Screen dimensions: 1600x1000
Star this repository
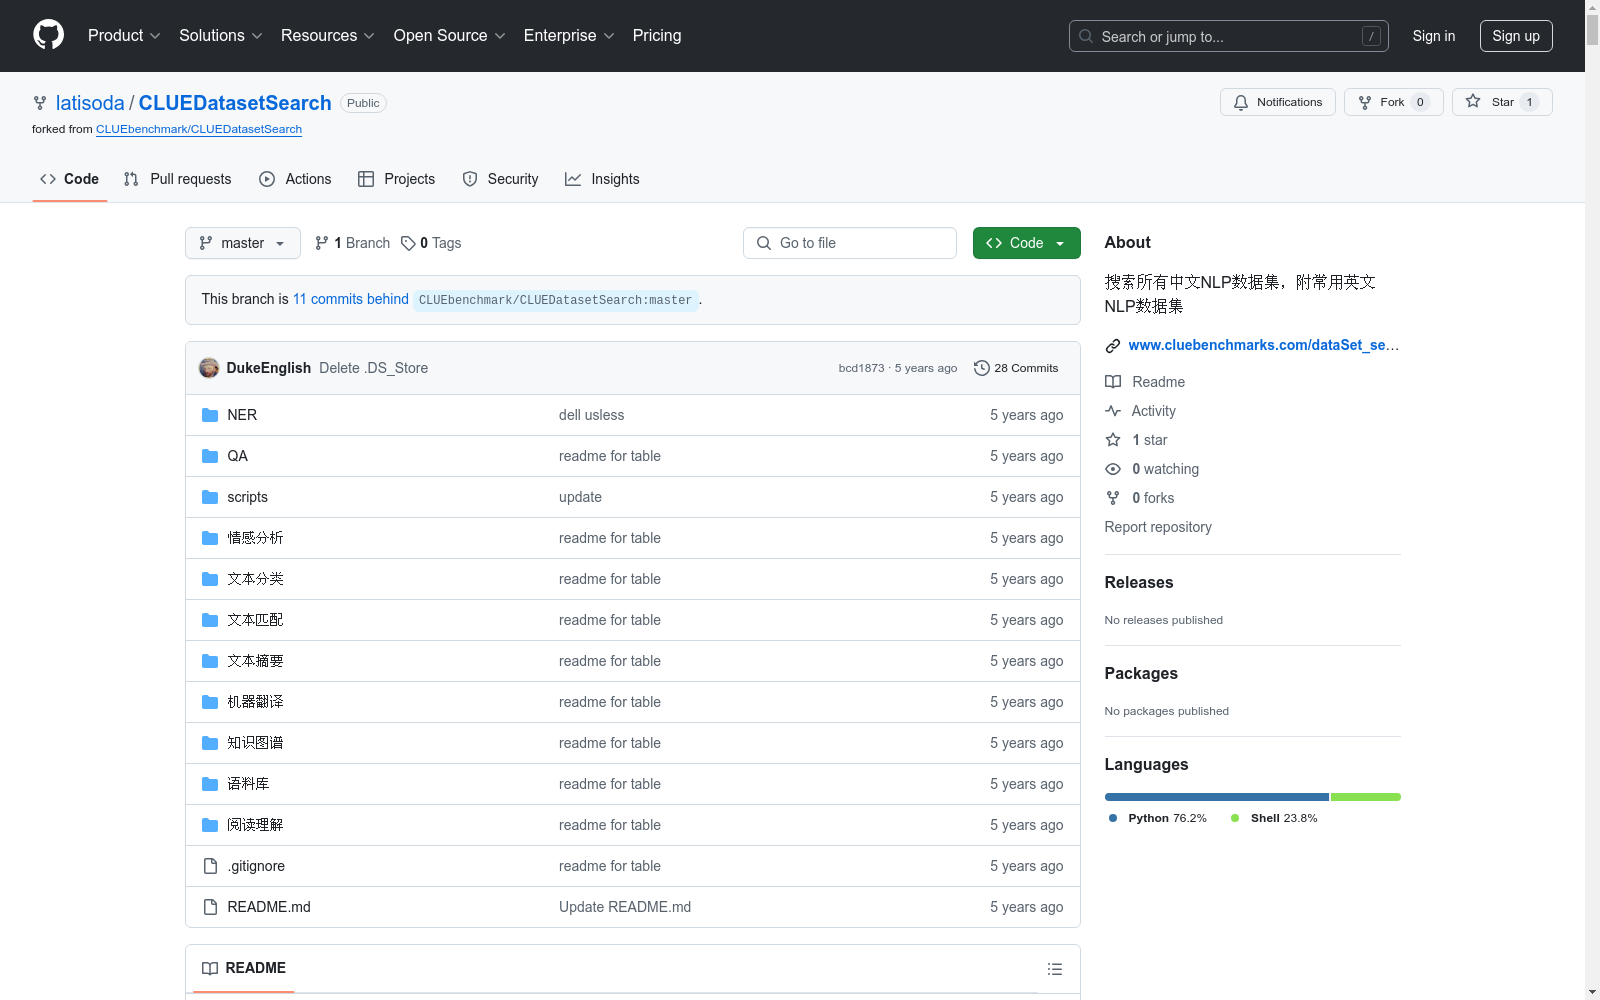(1502, 102)
